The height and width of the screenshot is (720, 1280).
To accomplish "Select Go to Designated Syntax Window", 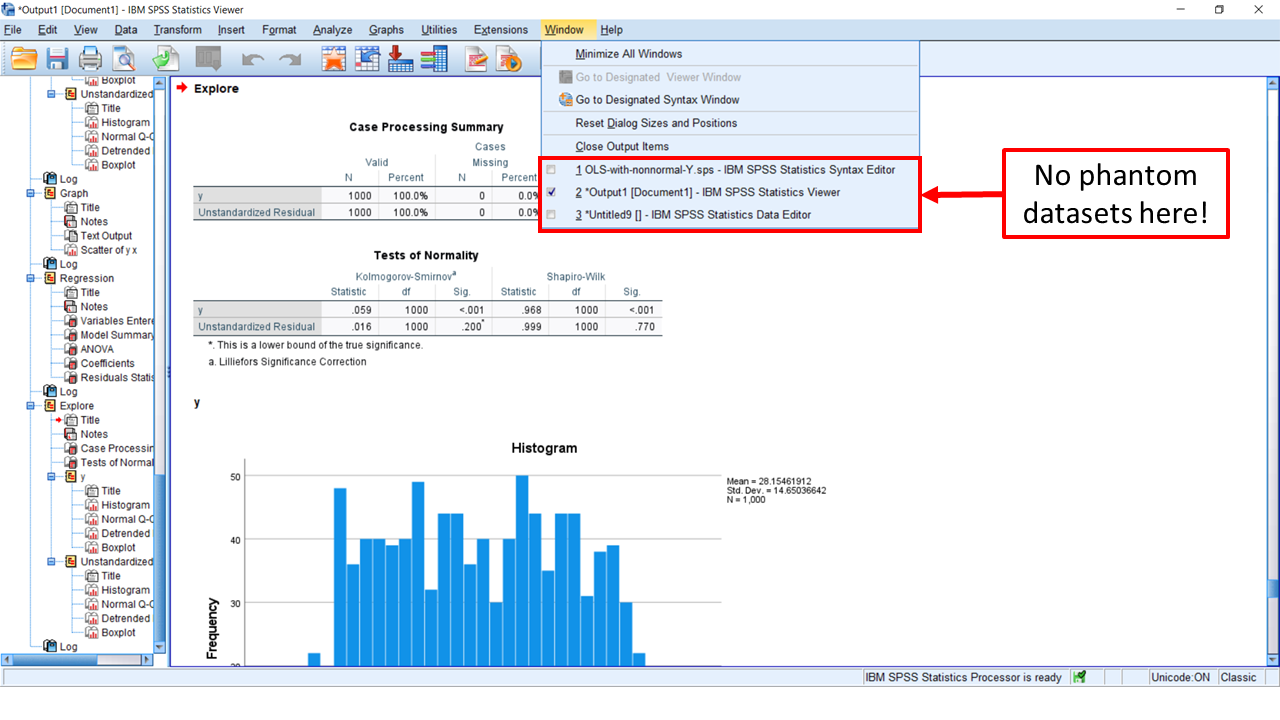I will [x=657, y=100].
